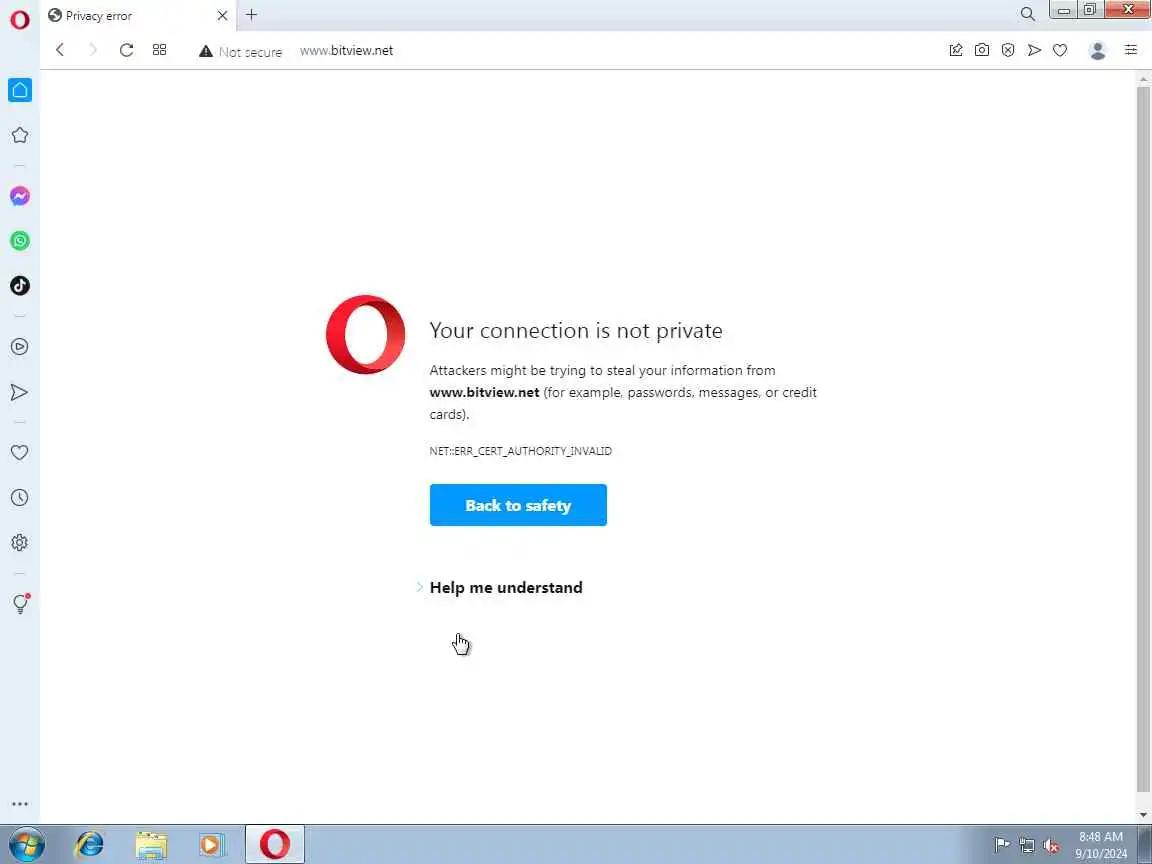
Task: Click the Back to safety button
Action: point(518,505)
